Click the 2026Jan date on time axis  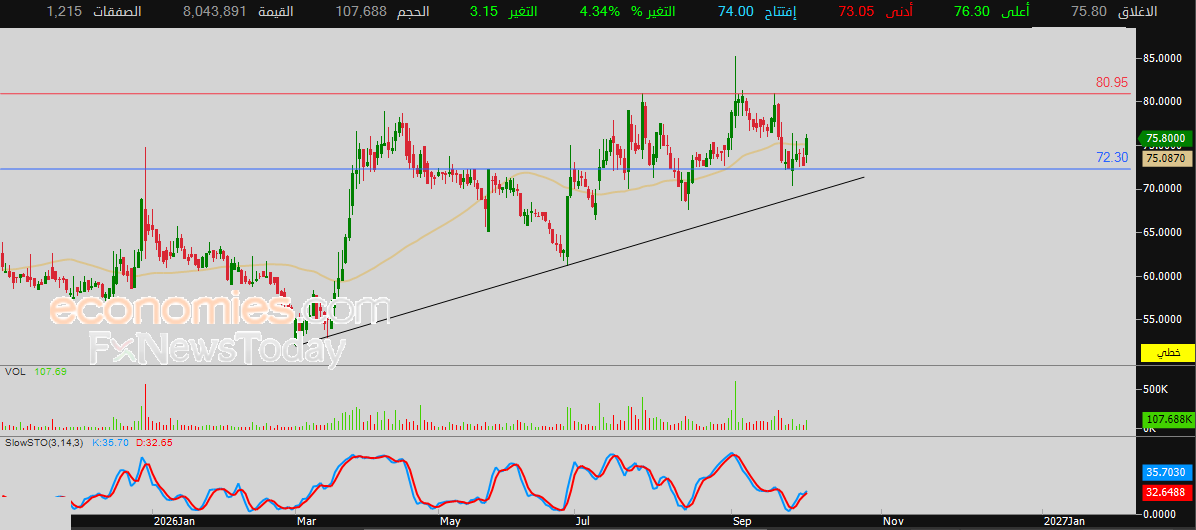(175, 522)
